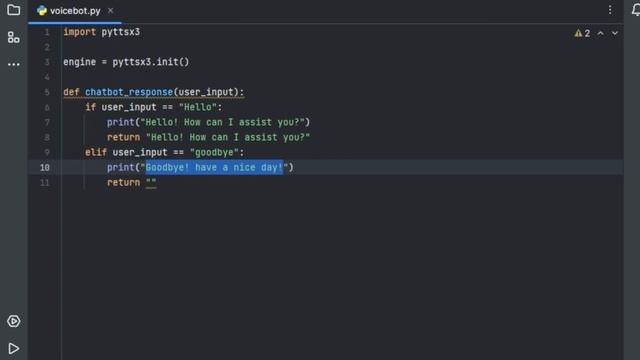The image size is (640, 360).
Task: Click the 'import pyttsx3' line
Action: pos(102,32)
